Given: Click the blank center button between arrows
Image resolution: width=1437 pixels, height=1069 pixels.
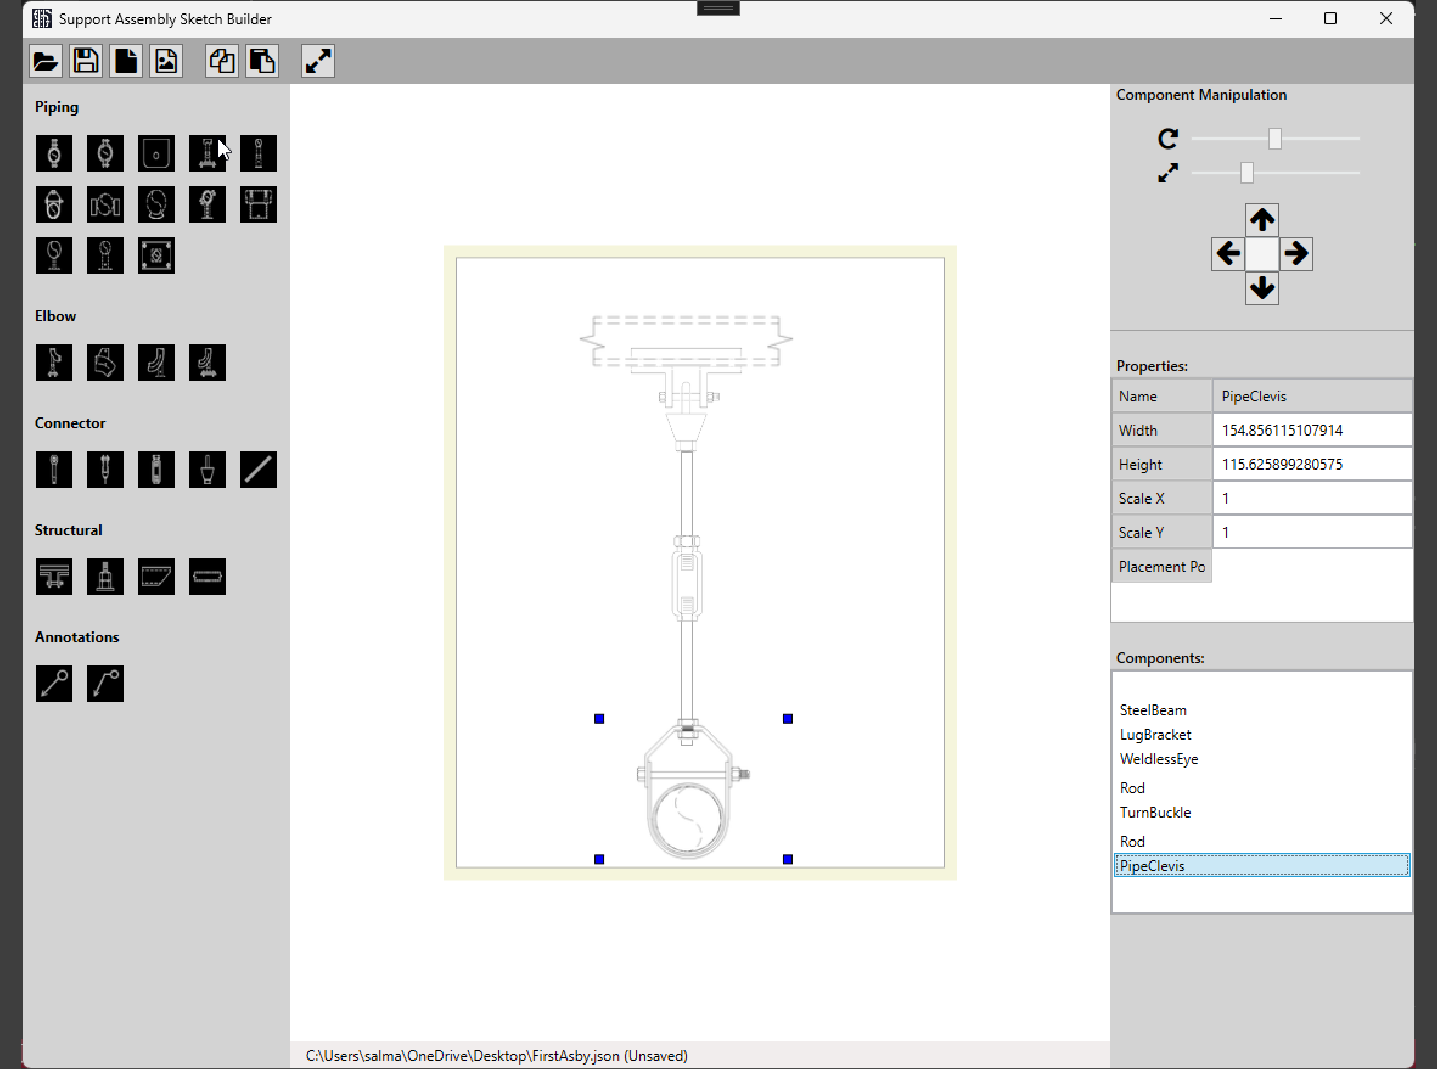Looking at the screenshot, I should 1262,253.
